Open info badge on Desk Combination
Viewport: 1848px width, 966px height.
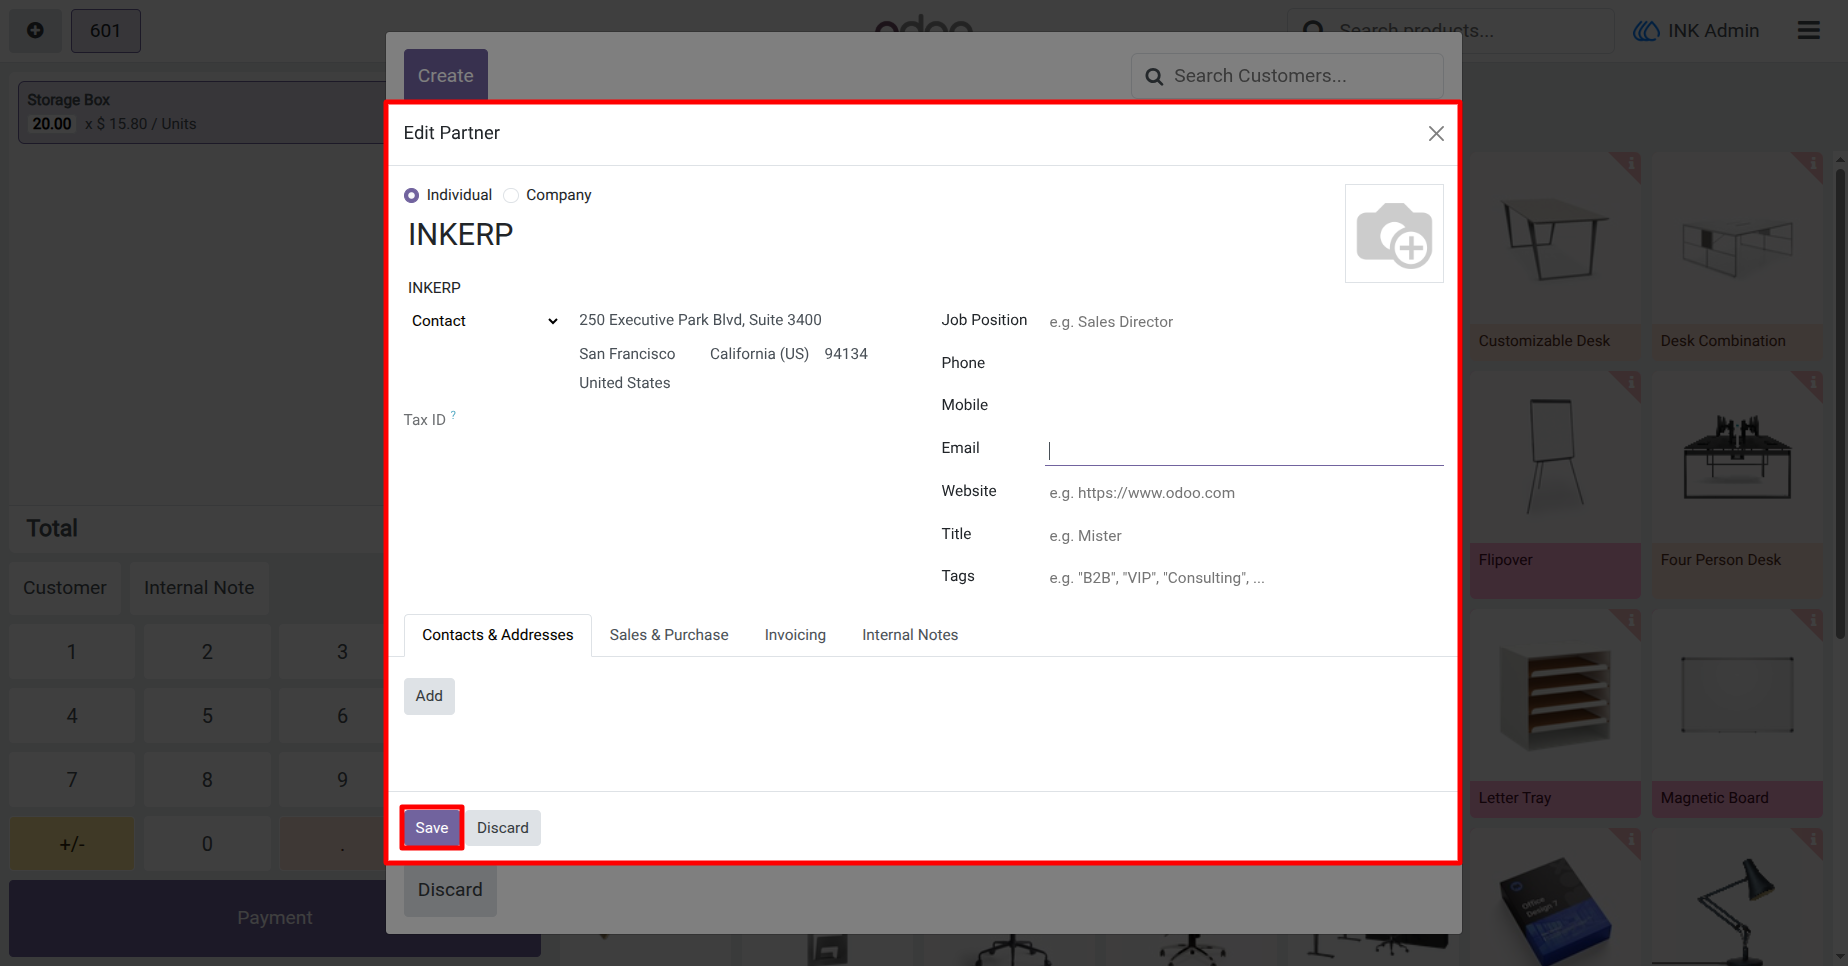pyautogui.click(x=1812, y=162)
